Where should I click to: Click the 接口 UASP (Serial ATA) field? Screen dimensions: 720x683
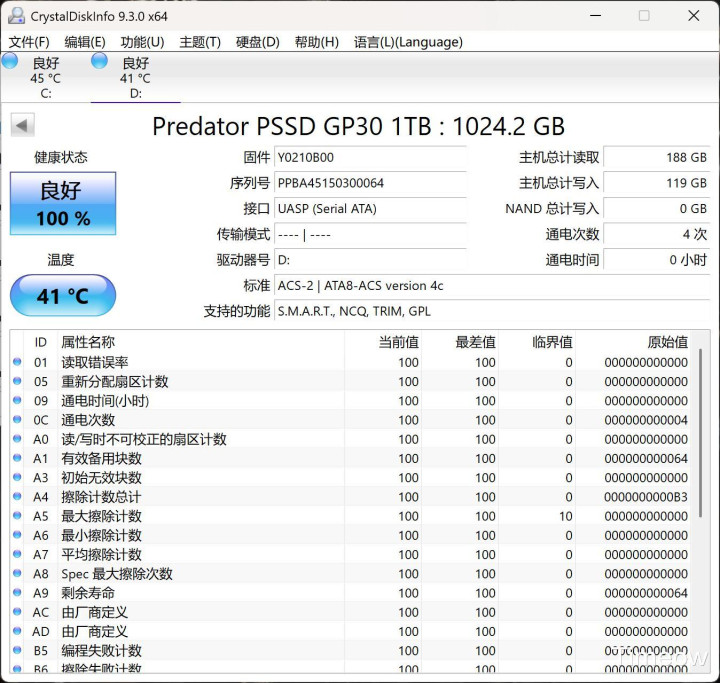tap(370, 209)
